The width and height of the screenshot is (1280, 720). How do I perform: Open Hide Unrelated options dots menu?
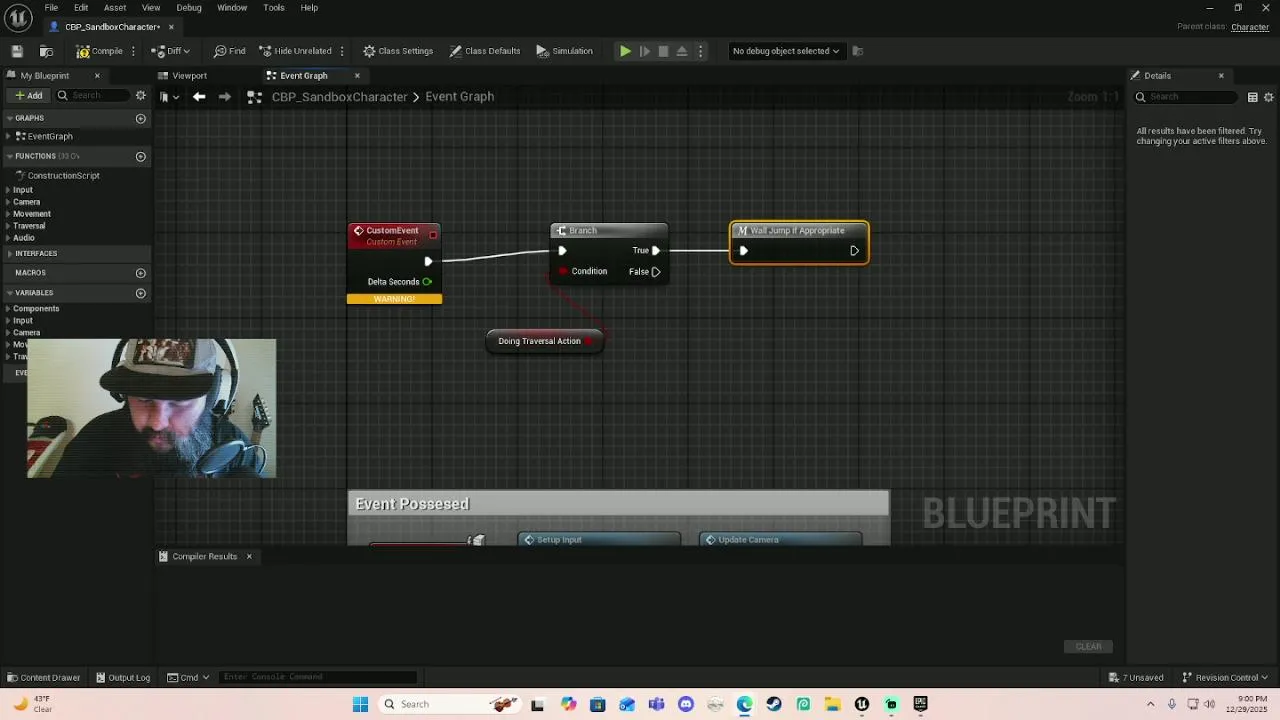pyautogui.click(x=342, y=51)
